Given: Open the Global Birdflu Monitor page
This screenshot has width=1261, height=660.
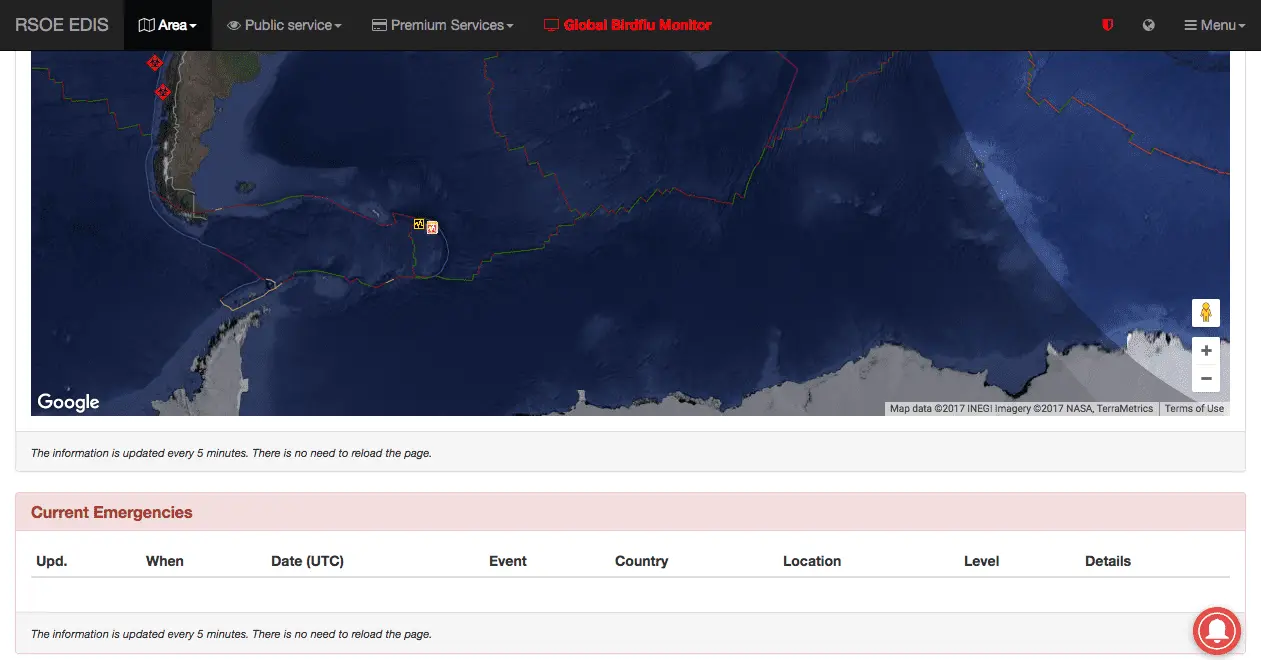Looking at the screenshot, I should pos(627,25).
